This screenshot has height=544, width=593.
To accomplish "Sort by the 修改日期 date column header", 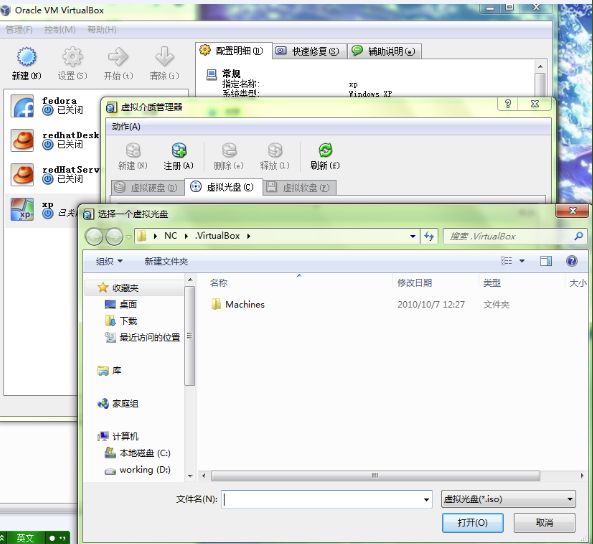I will [x=414, y=283].
